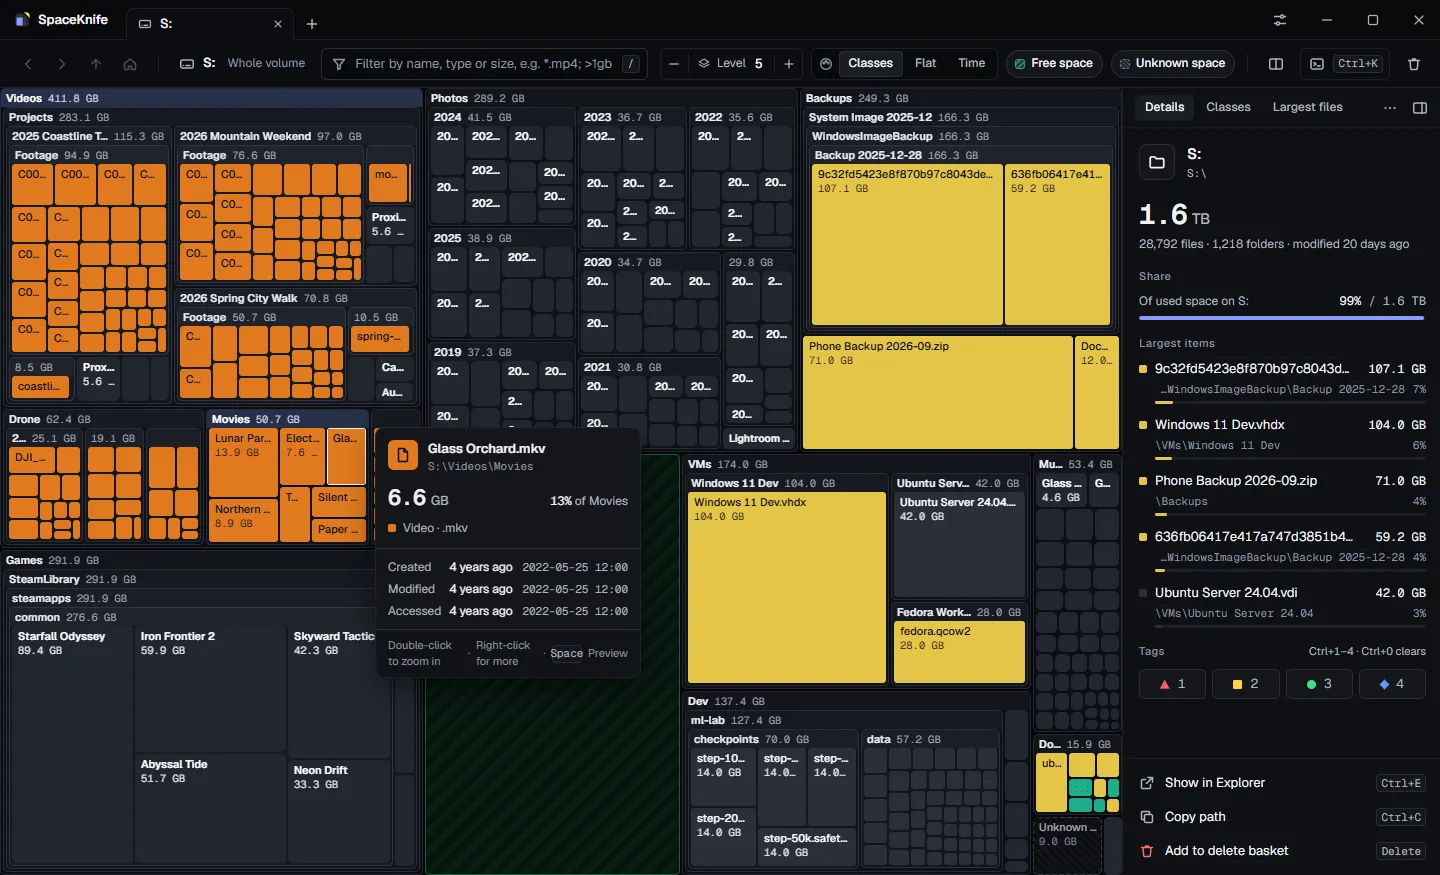The height and width of the screenshot is (875, 1440).
Task: Collapse the side panel using its icon
Action: coord(1420,108)
